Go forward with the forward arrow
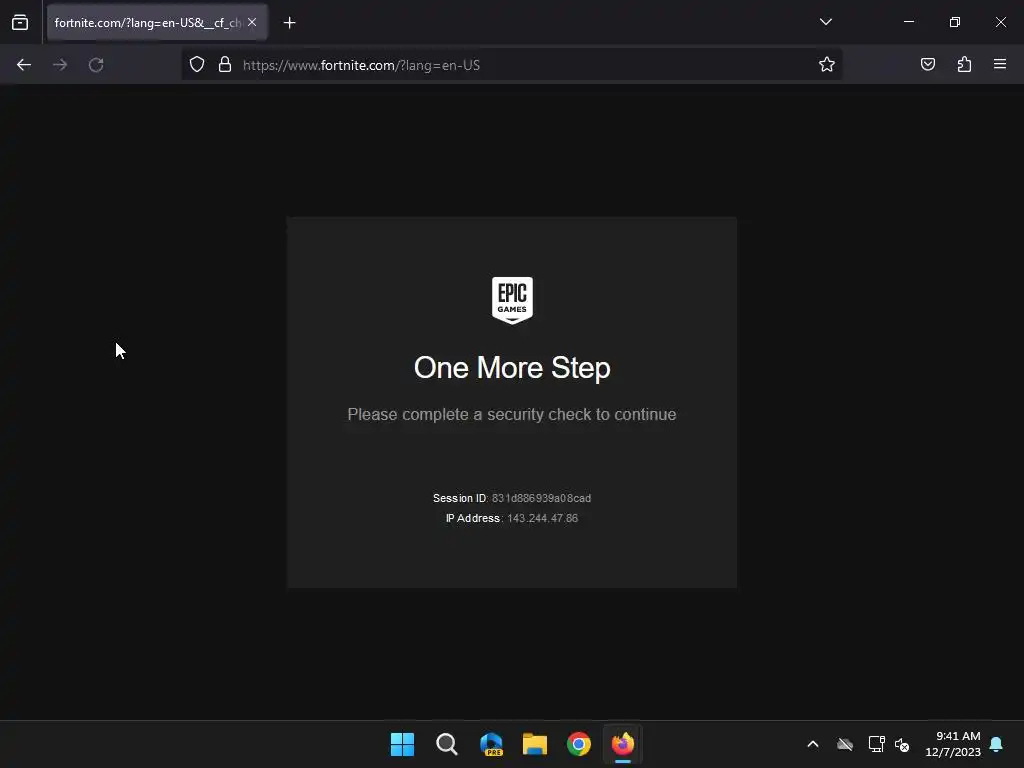Image resolution: width=1024 pixels, height=768 pixels. tap(60, 65)
